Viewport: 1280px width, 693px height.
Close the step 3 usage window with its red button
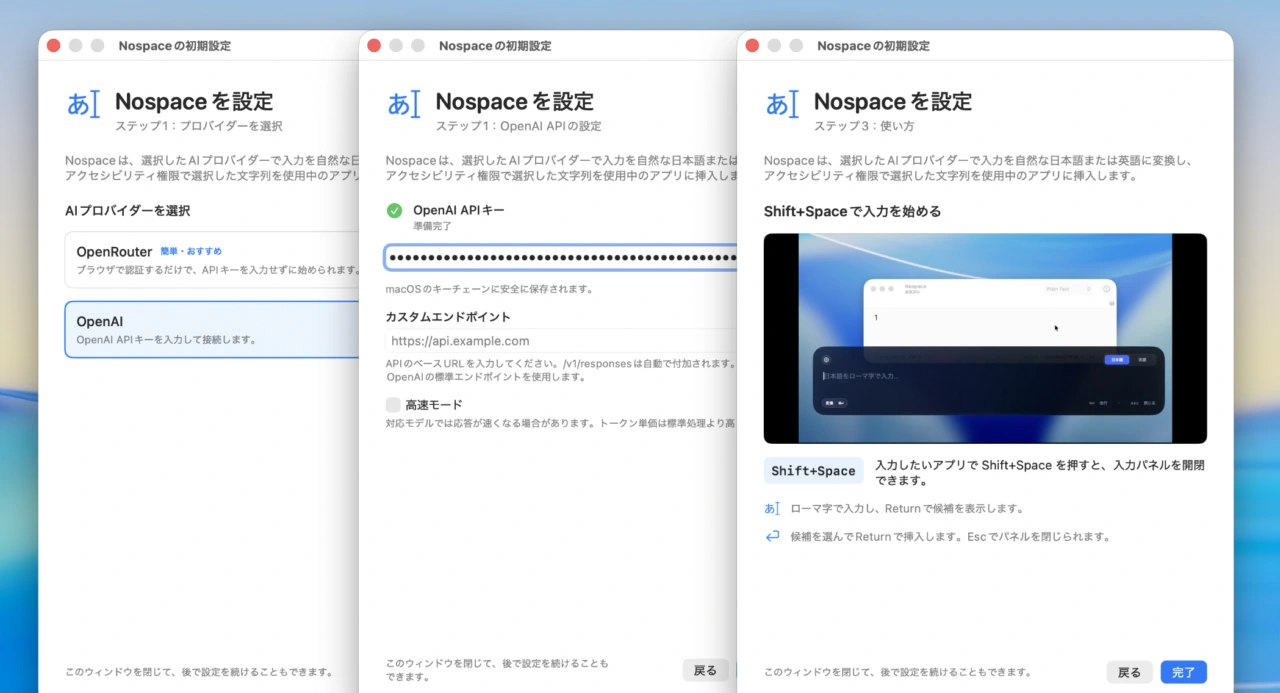752,46
